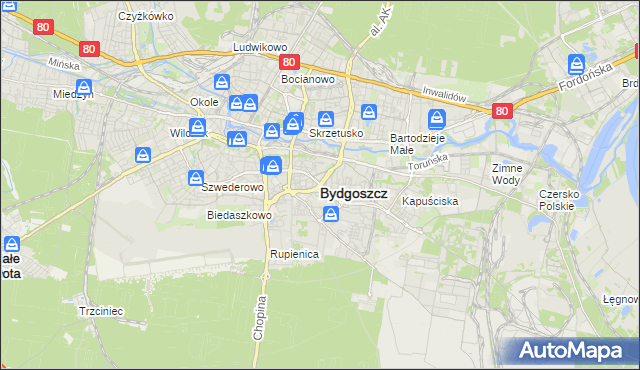This screenshot has width=640, height=370.
Task: Click the Toruńska street label
Action: point(428,162)
